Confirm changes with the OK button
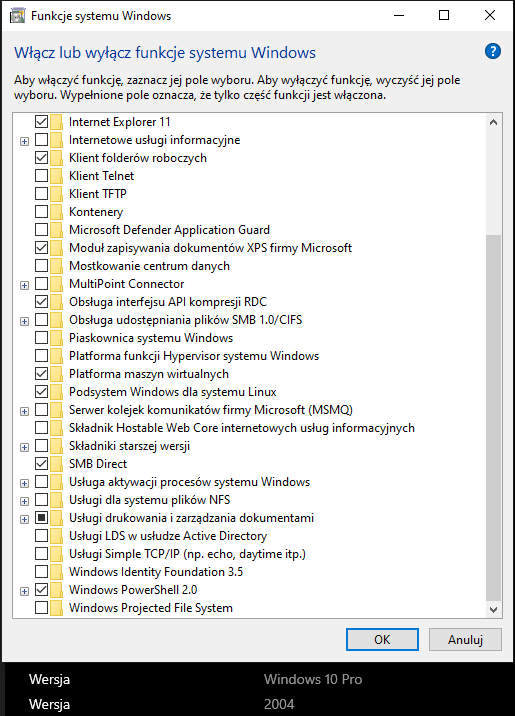The height and width of the screenshot is (716, 515). (x=382, y=639)
